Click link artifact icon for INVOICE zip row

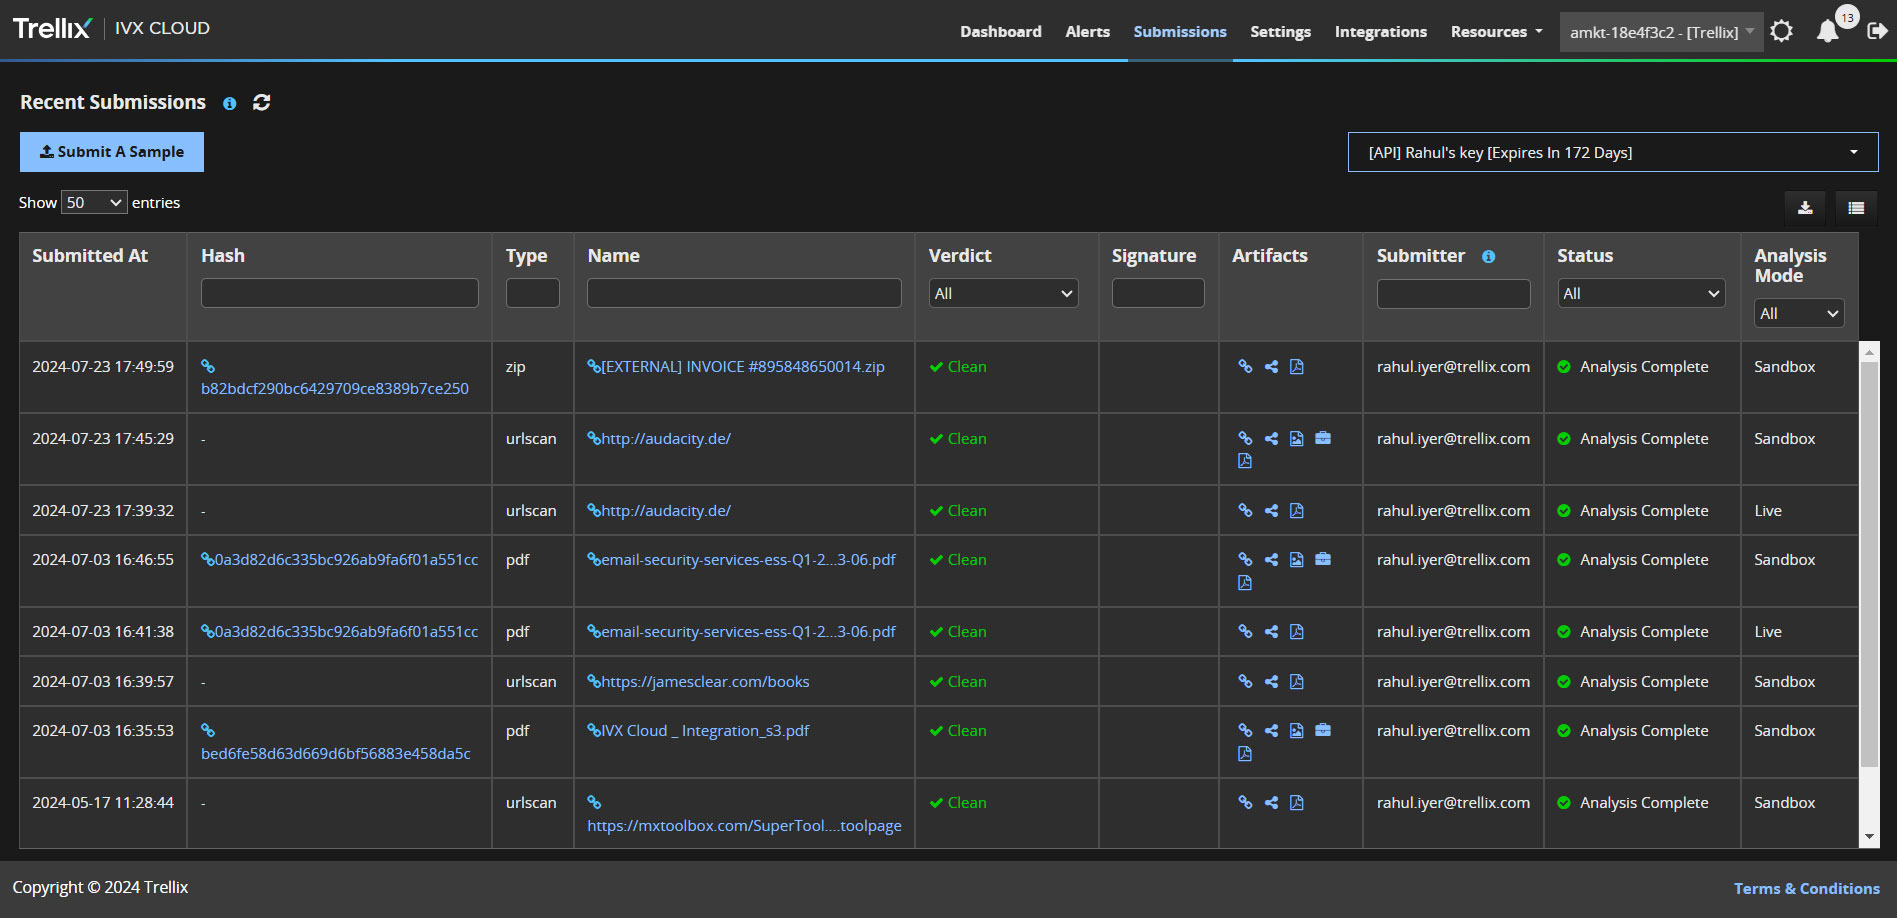1245,367
